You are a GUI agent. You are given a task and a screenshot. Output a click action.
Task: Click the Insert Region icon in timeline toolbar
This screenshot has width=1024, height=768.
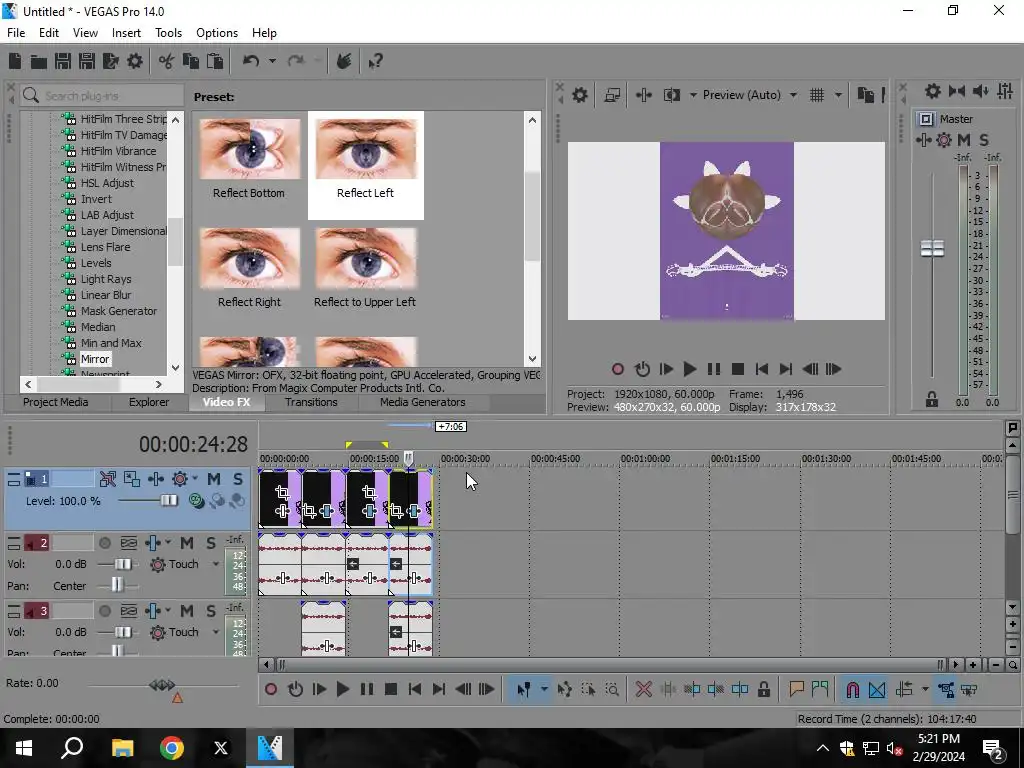click(x=820, y=689)
